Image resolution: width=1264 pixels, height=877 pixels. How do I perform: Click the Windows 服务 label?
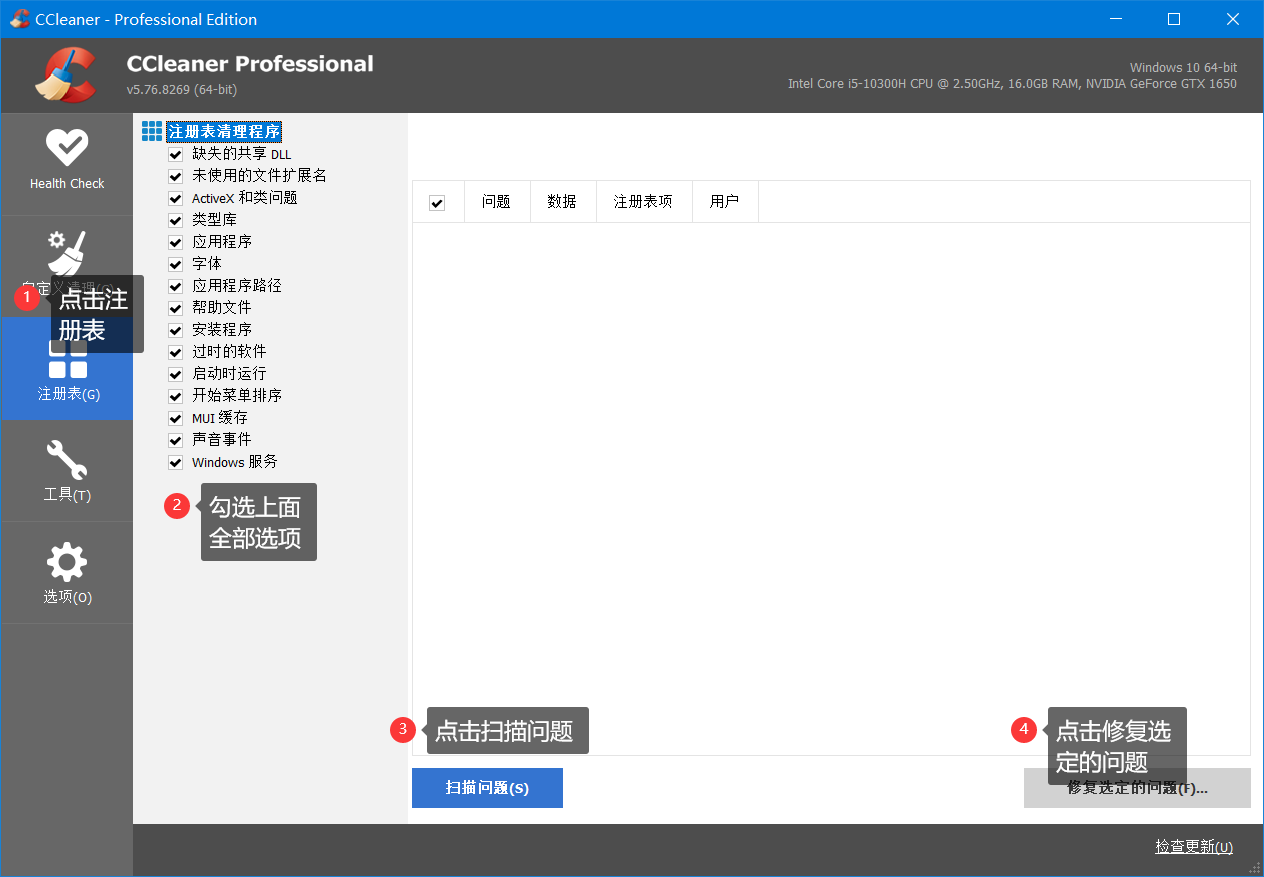coord(235,462)
